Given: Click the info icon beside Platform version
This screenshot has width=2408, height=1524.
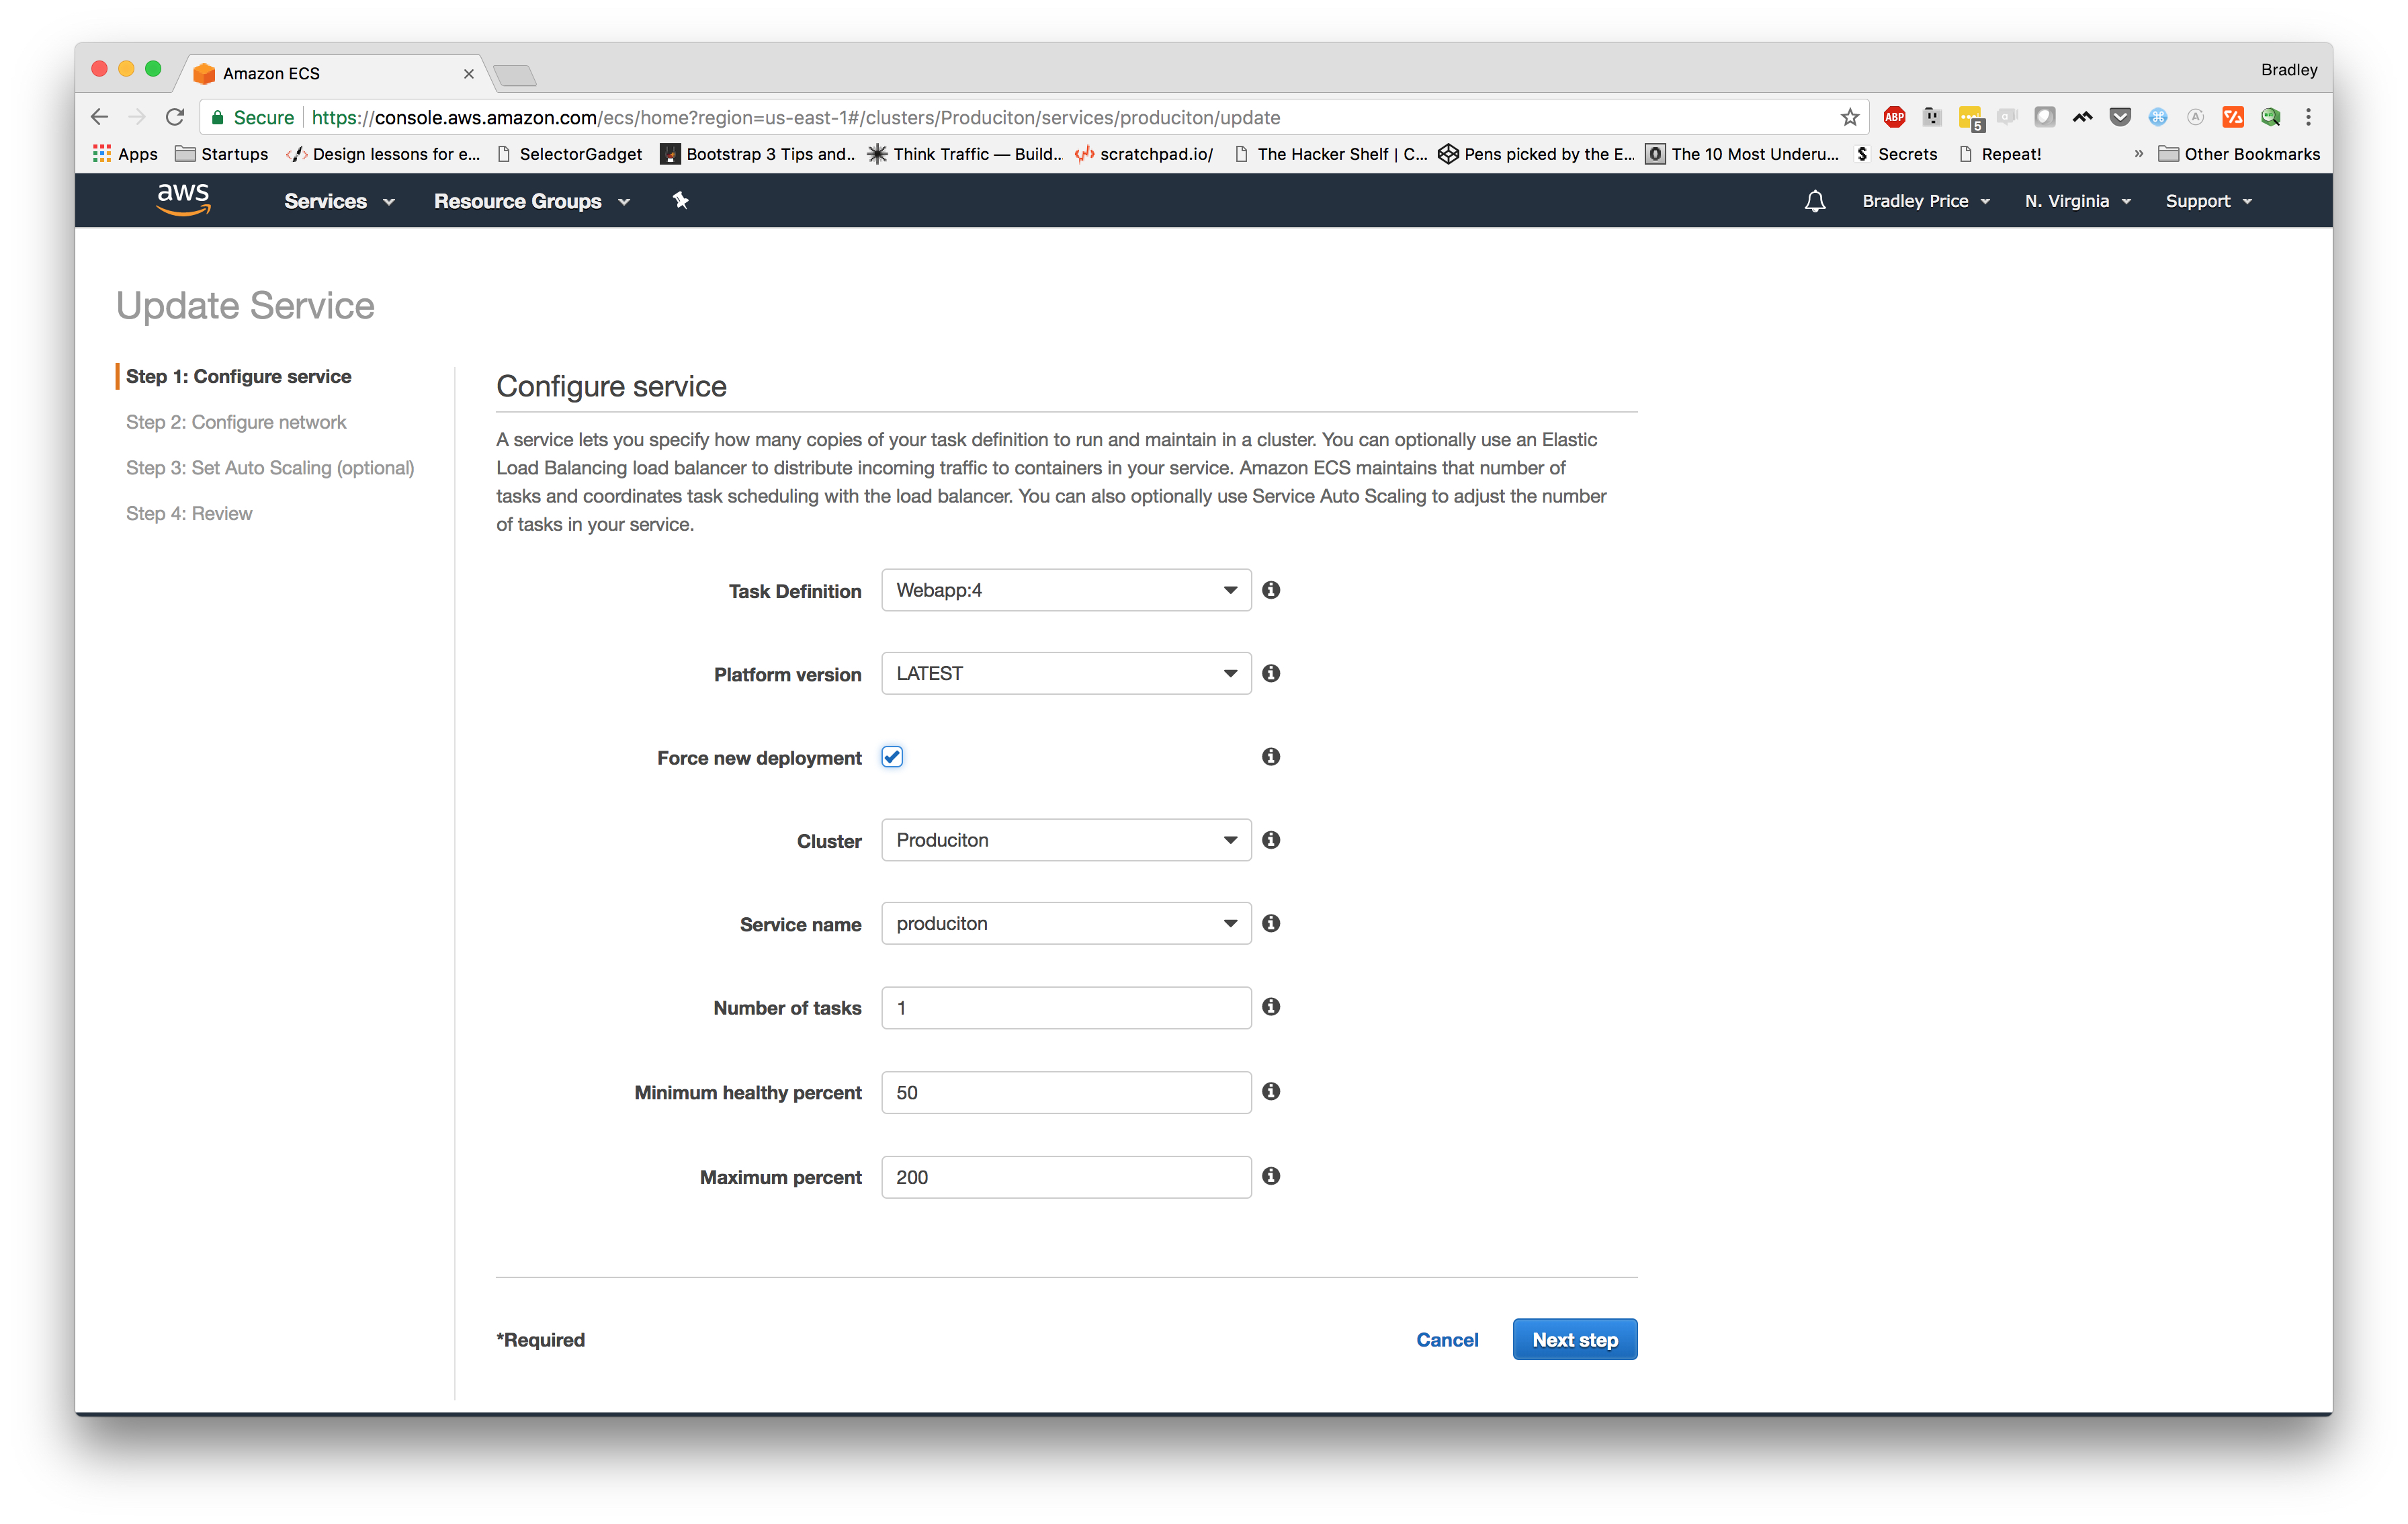Looking at the screenshot, I should 1270,673.
